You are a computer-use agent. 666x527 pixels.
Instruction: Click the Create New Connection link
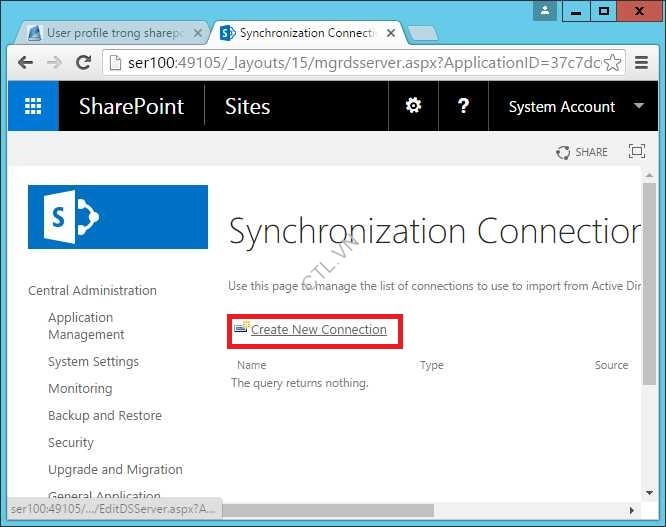[x=318, y=330]
